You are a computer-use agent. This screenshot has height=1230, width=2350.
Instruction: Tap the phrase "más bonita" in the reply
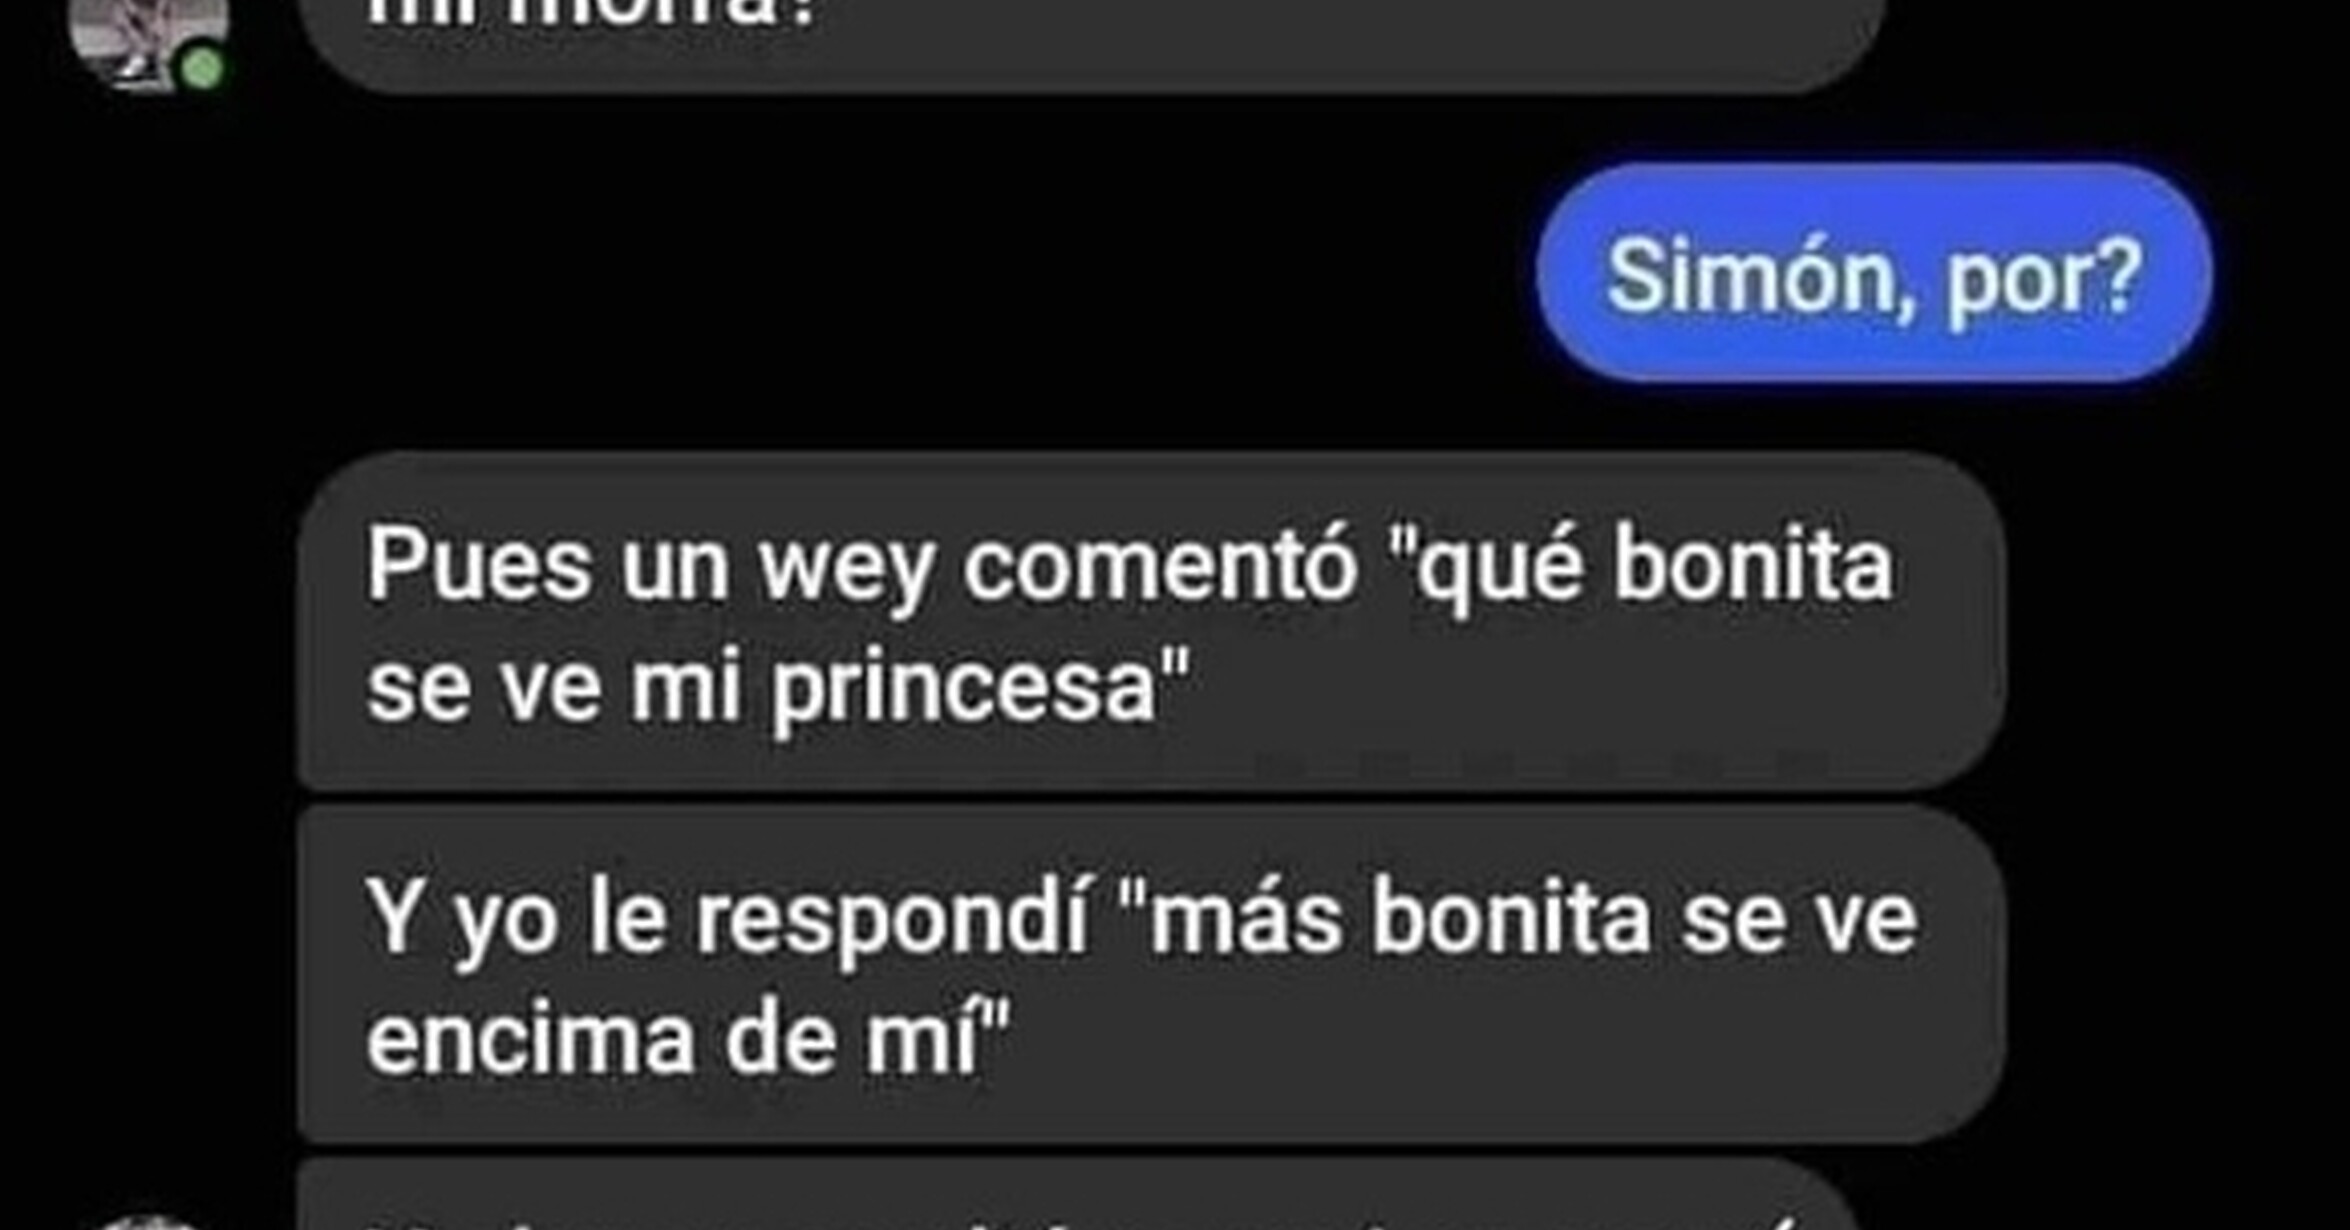pyautogui.click(x=1400, y=918)
